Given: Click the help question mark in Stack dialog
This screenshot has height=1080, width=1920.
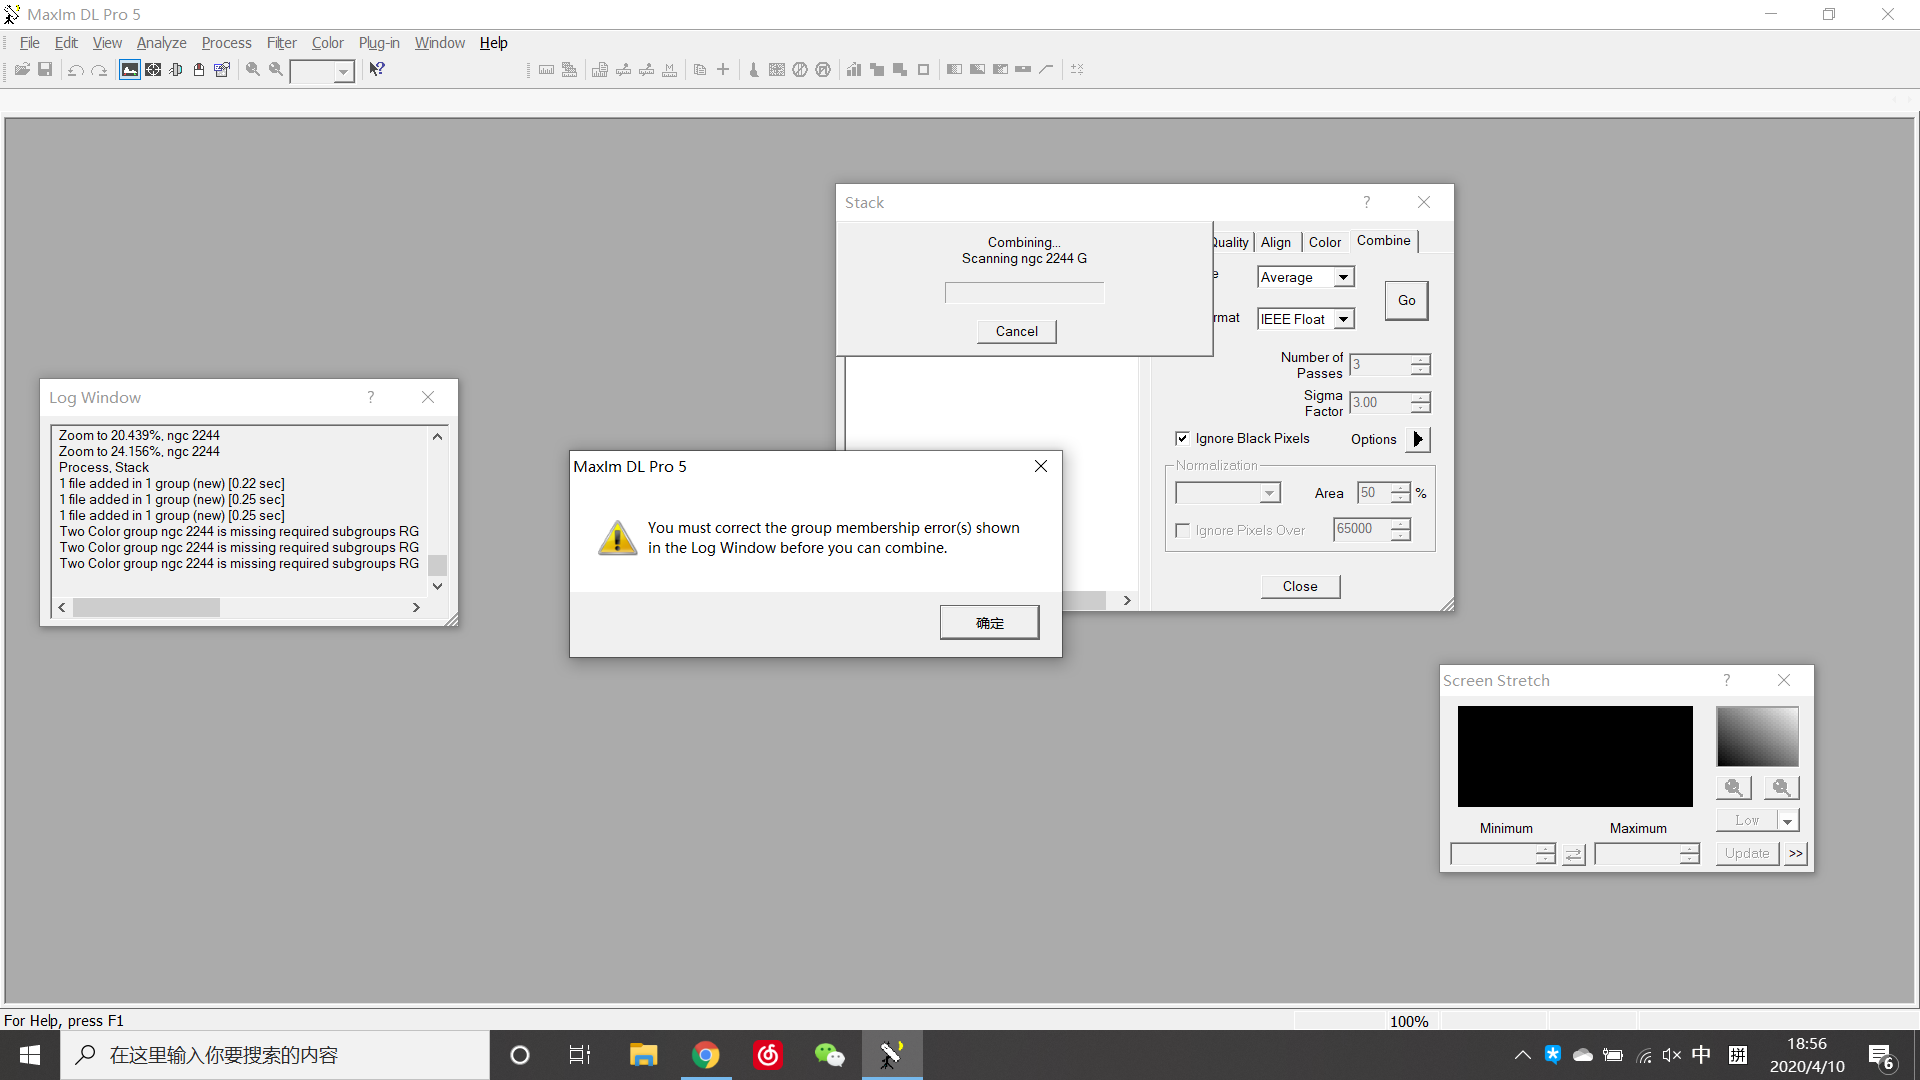Looking at the screenshot, I should [1366, 202].
